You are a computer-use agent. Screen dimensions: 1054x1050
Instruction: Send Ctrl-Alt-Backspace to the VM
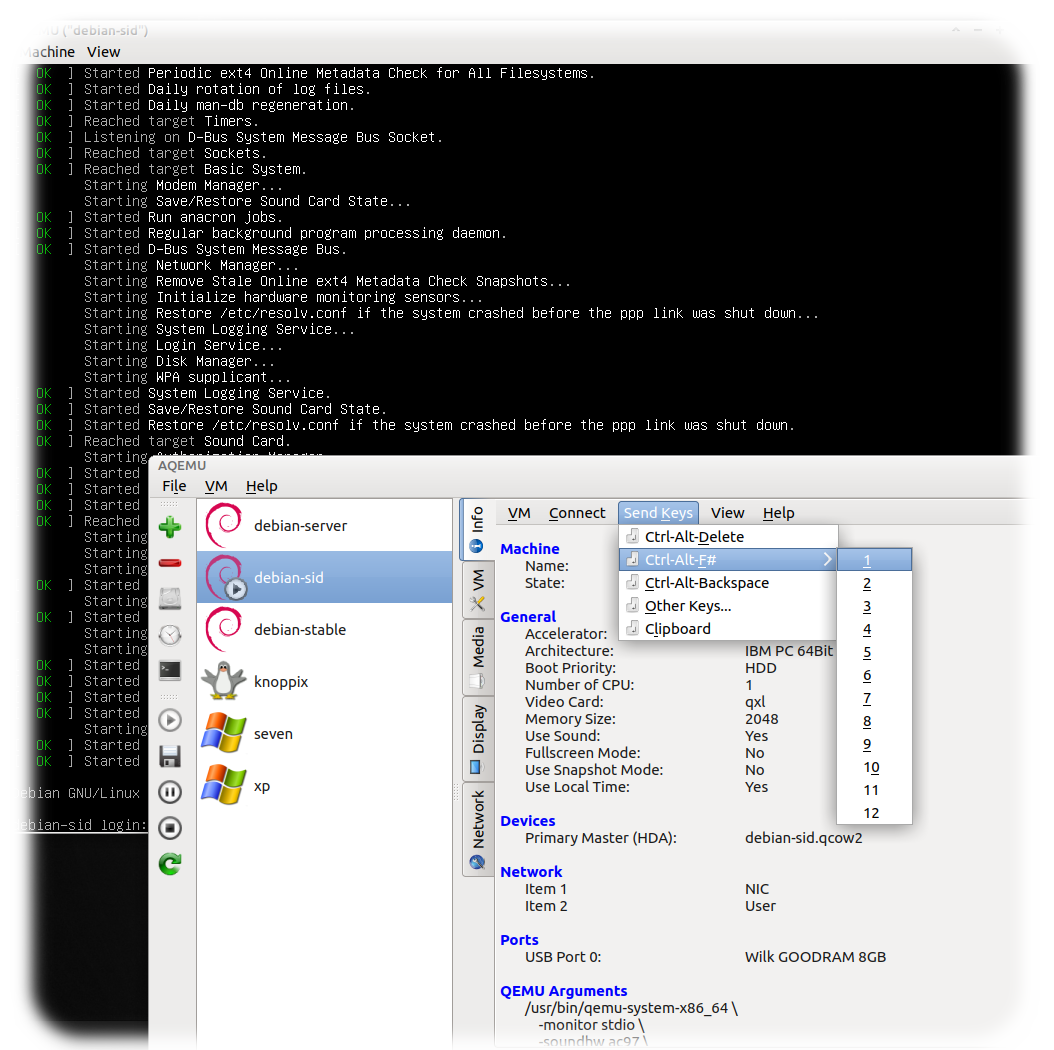click(728, 583)
